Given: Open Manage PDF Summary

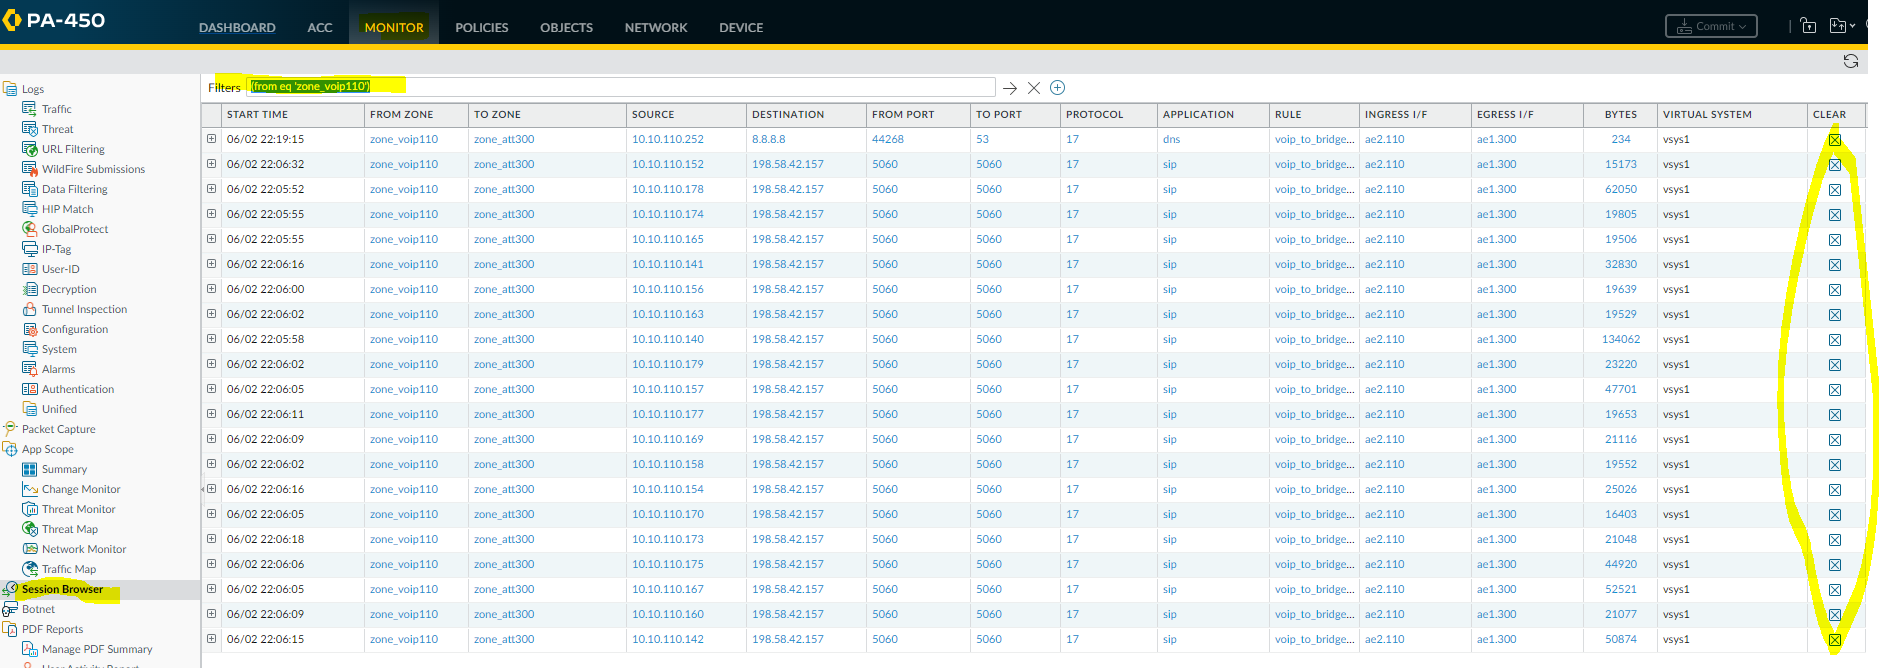Looking at the screenshot, I should pos(97,649).
